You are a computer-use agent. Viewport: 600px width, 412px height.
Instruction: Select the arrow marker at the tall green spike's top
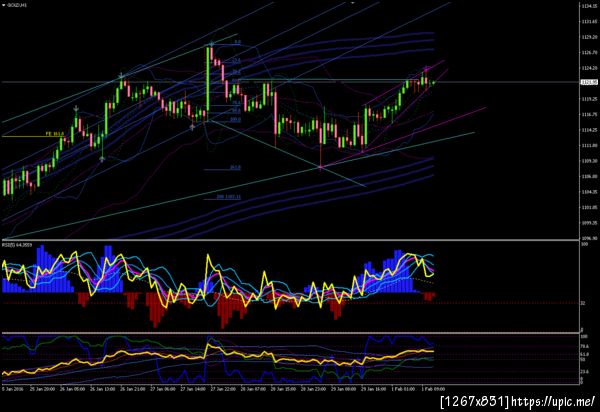coord(211,44)
